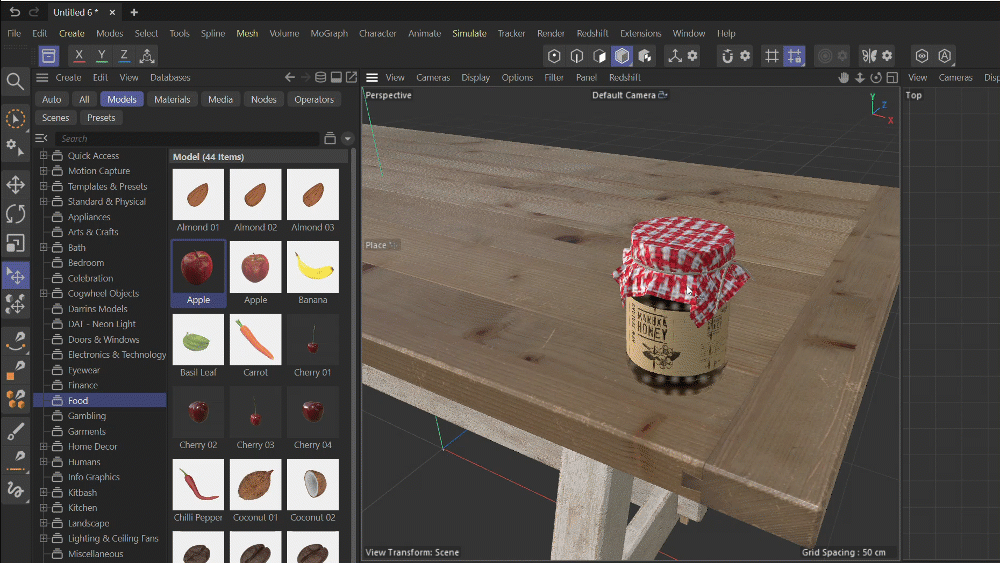1000x563 pixels.
Task: Expand Templates & Presets folder
Action: pyautogui.click(x=43, y=186)
